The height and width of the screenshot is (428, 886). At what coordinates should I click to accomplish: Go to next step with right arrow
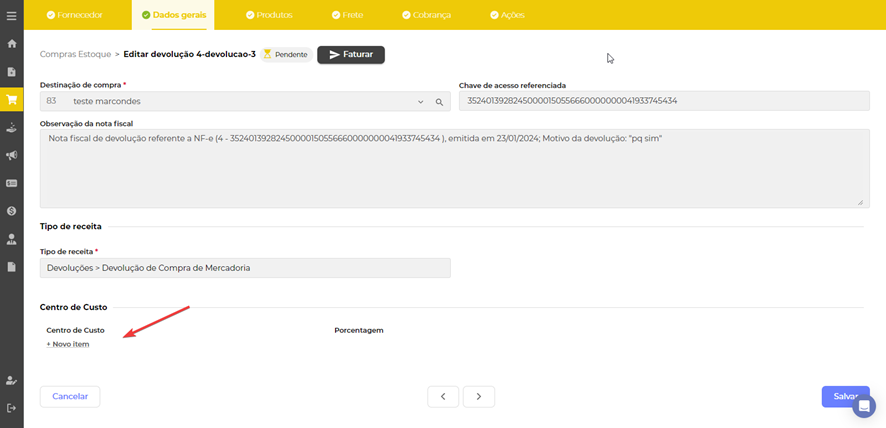[x=479, y=397]
